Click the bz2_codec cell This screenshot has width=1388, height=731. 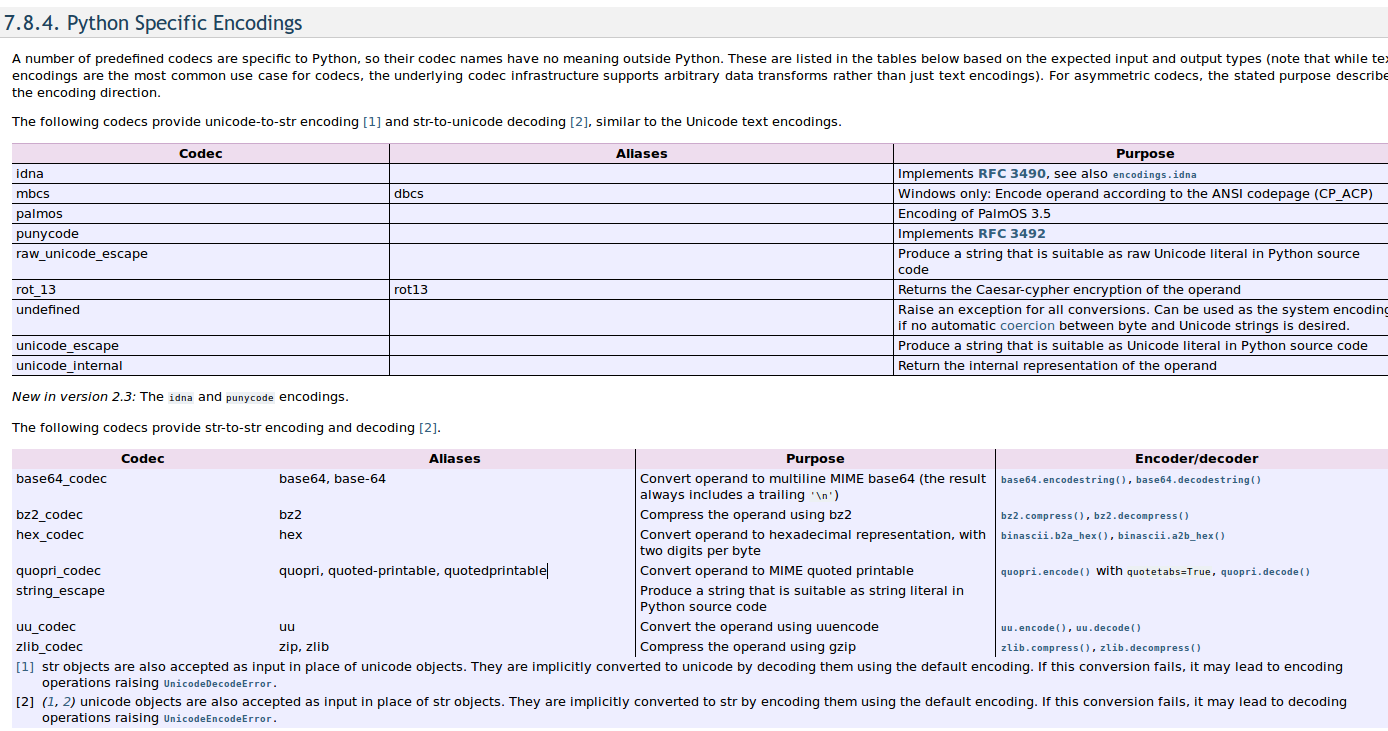click(143, 515)
